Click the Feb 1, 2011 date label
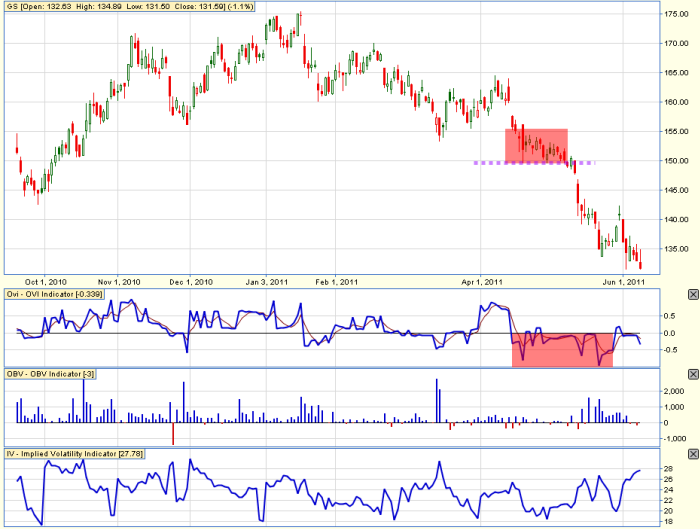Screen dimensions: 700x529 click(x=337, y=282)
